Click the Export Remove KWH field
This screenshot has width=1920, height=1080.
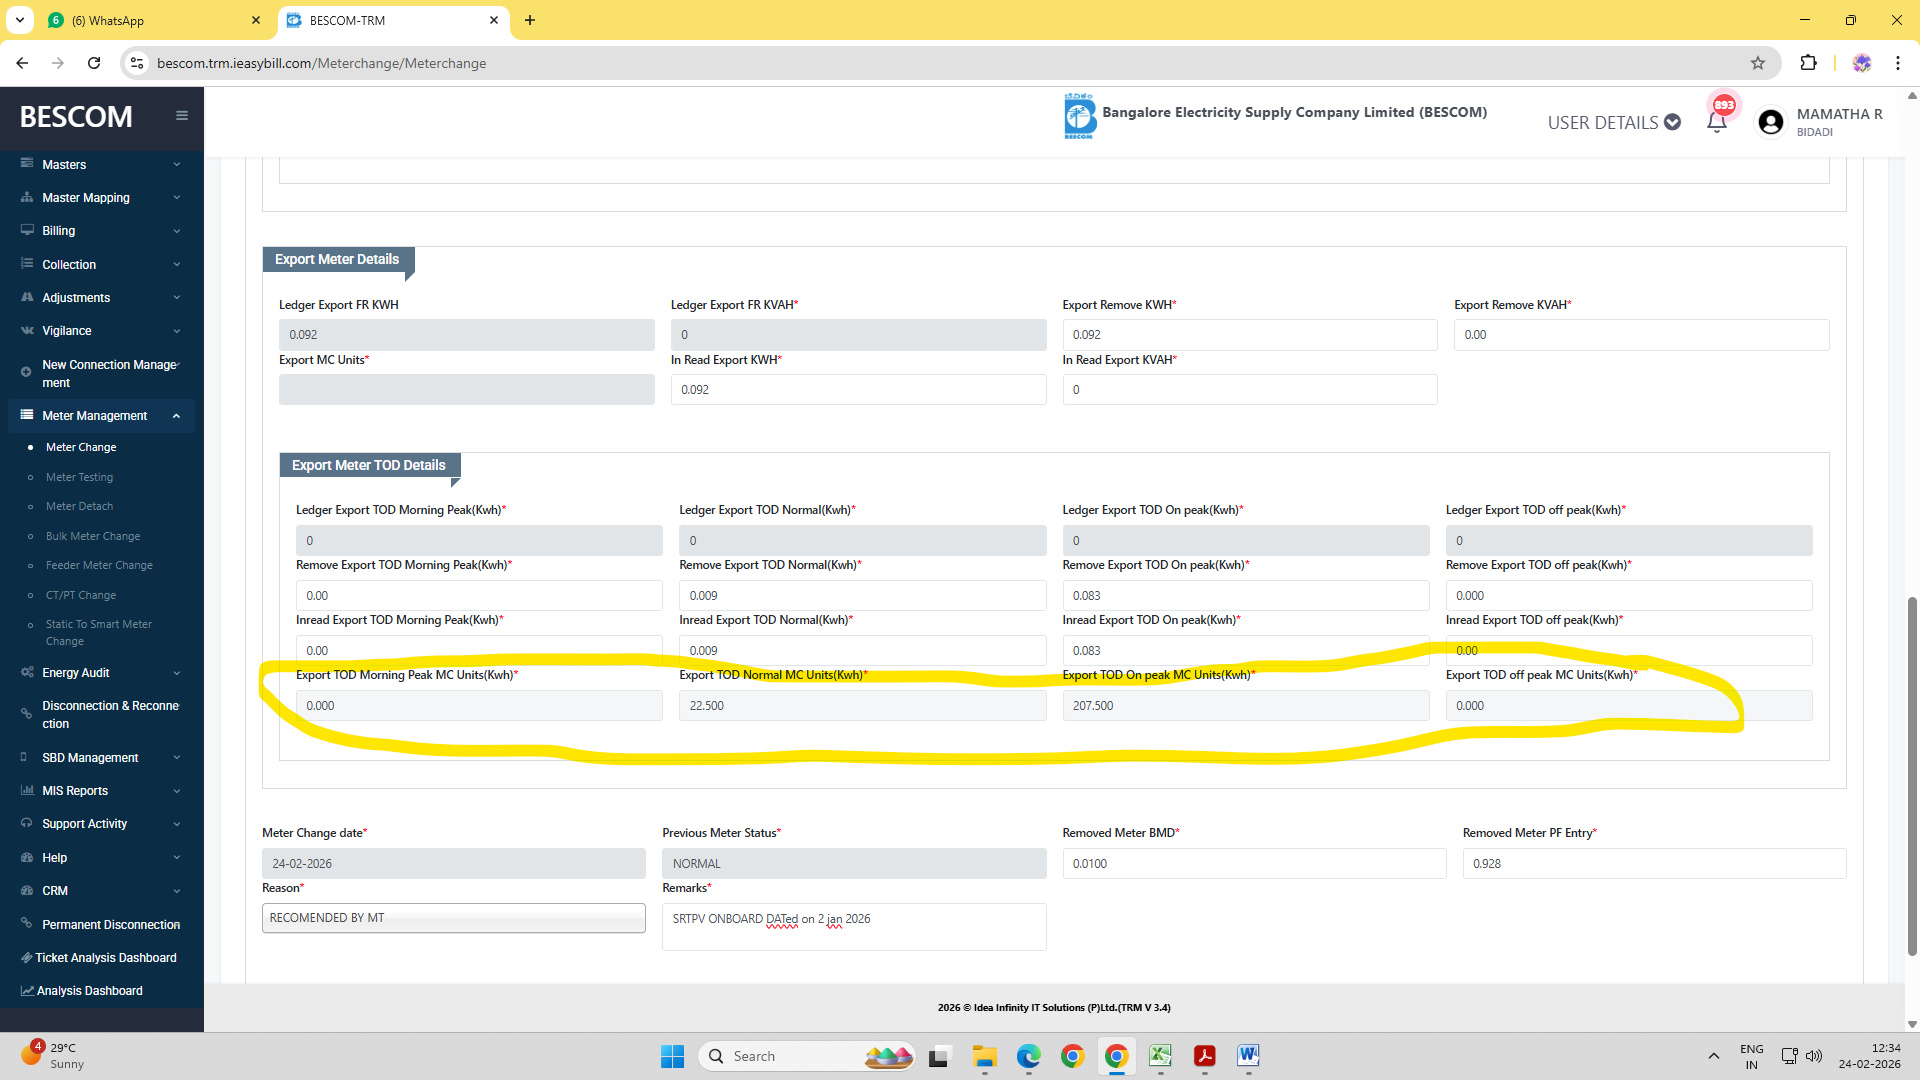[1249, 335]
